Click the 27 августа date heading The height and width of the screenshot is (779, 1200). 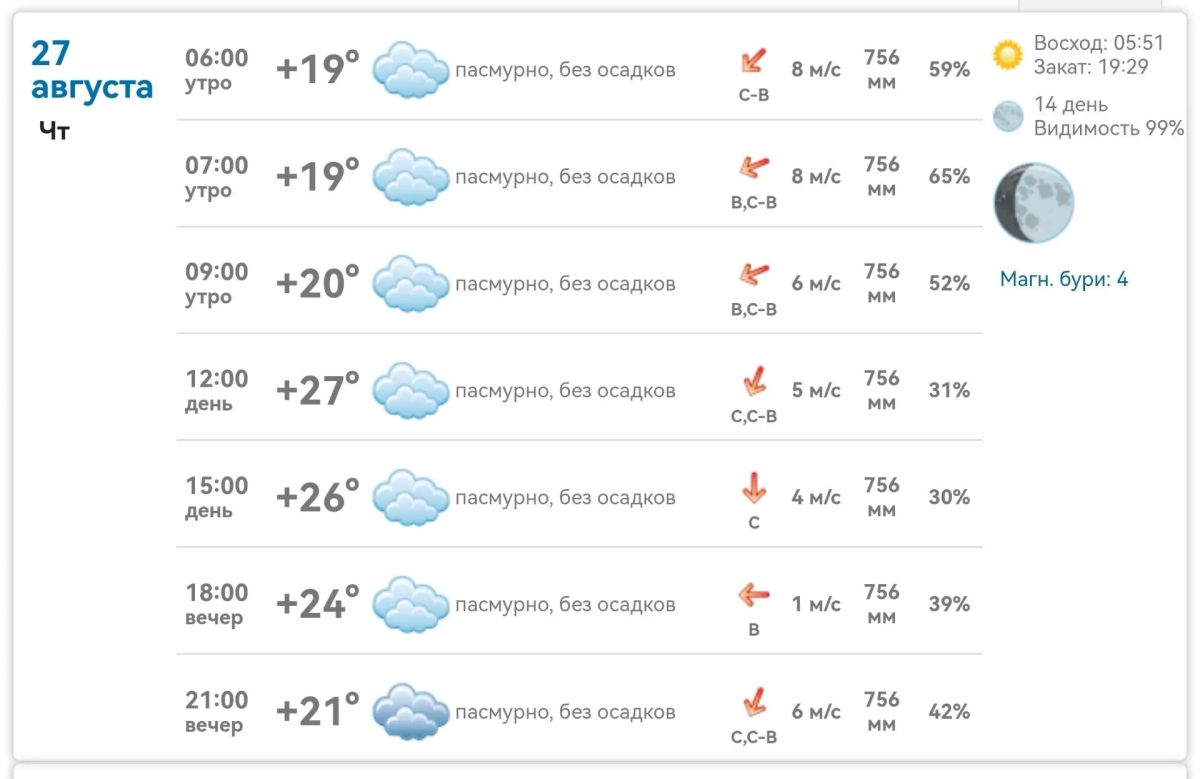click(x=91, y=71)
